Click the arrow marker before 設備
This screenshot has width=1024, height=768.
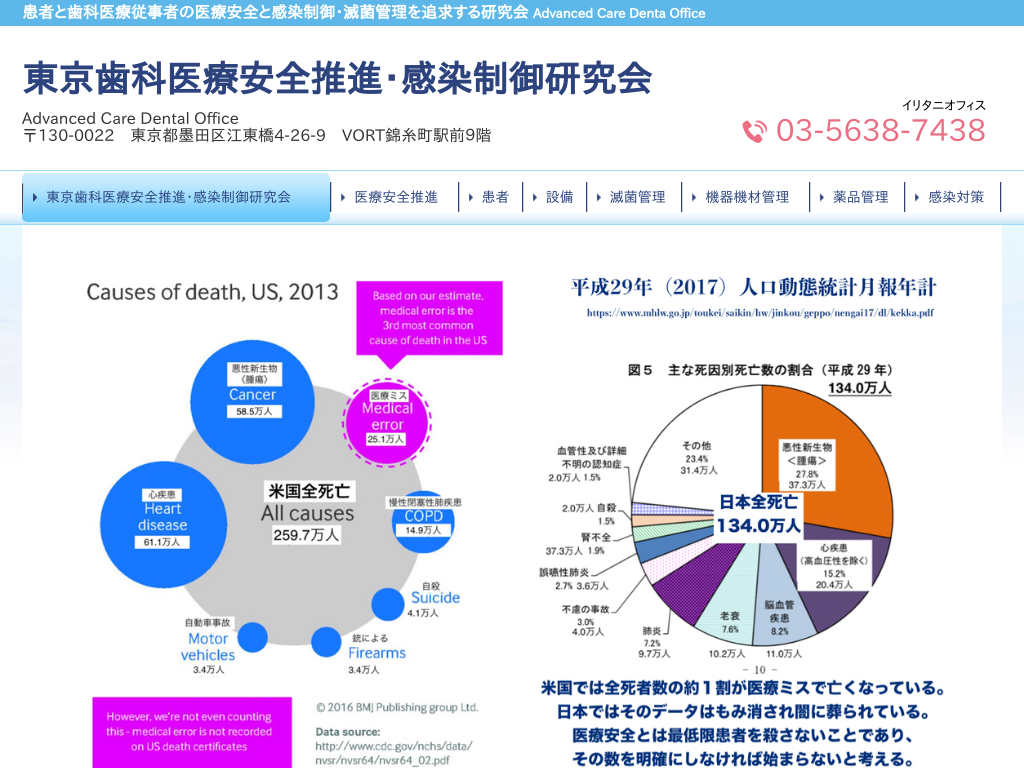[535, 198]
